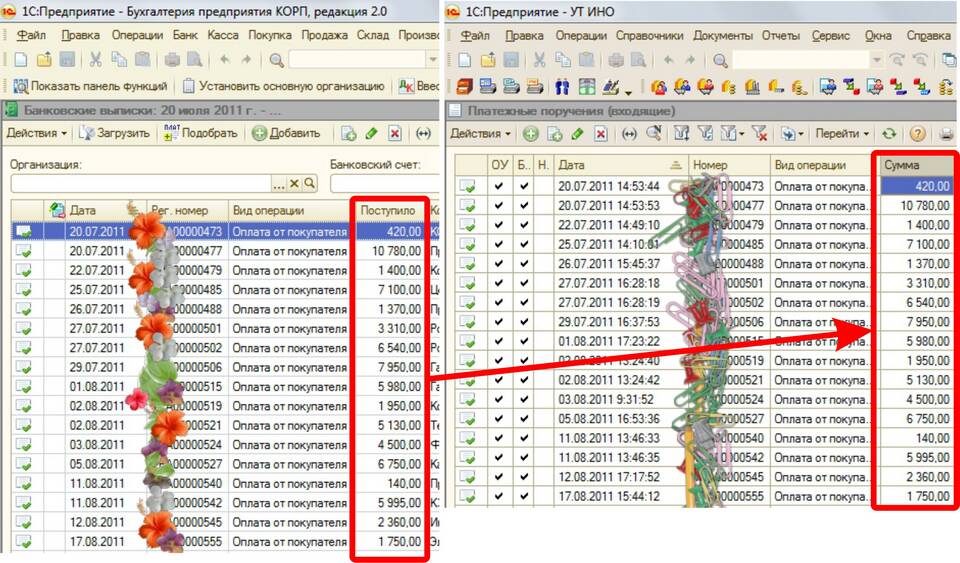960x563 pixels.
Task: Click green calendar grid icon in УТ ИНО toolbar
Action: [x=587, y=86]
